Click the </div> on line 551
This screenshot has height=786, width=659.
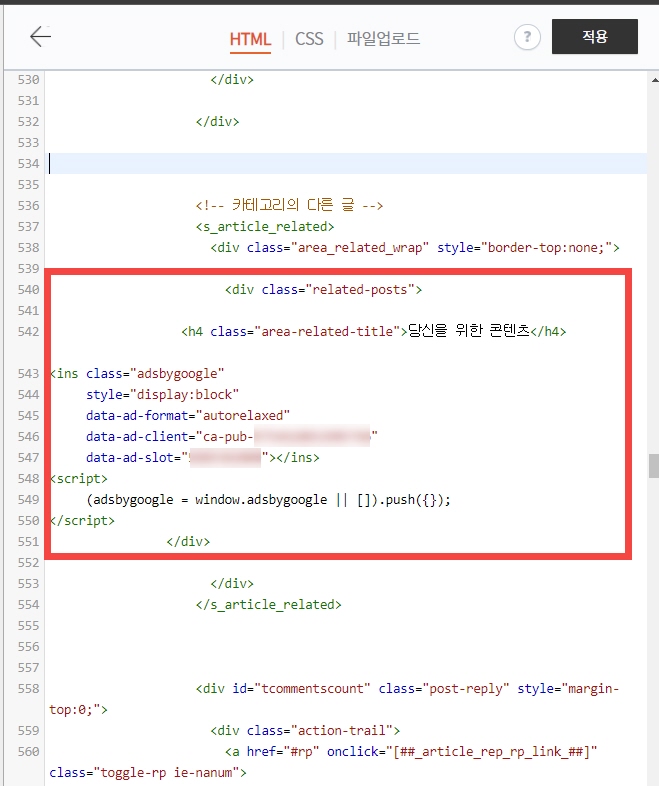coord(188,542)
